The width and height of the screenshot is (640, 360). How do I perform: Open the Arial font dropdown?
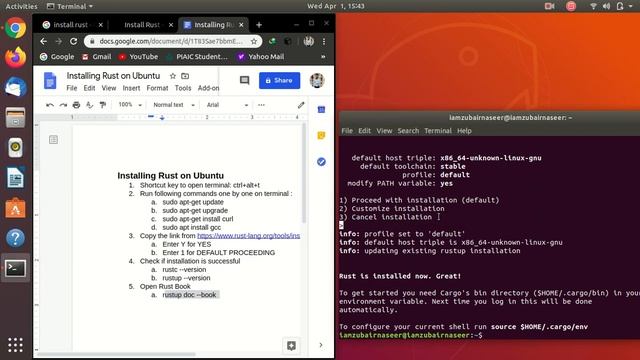coord(227,105)
